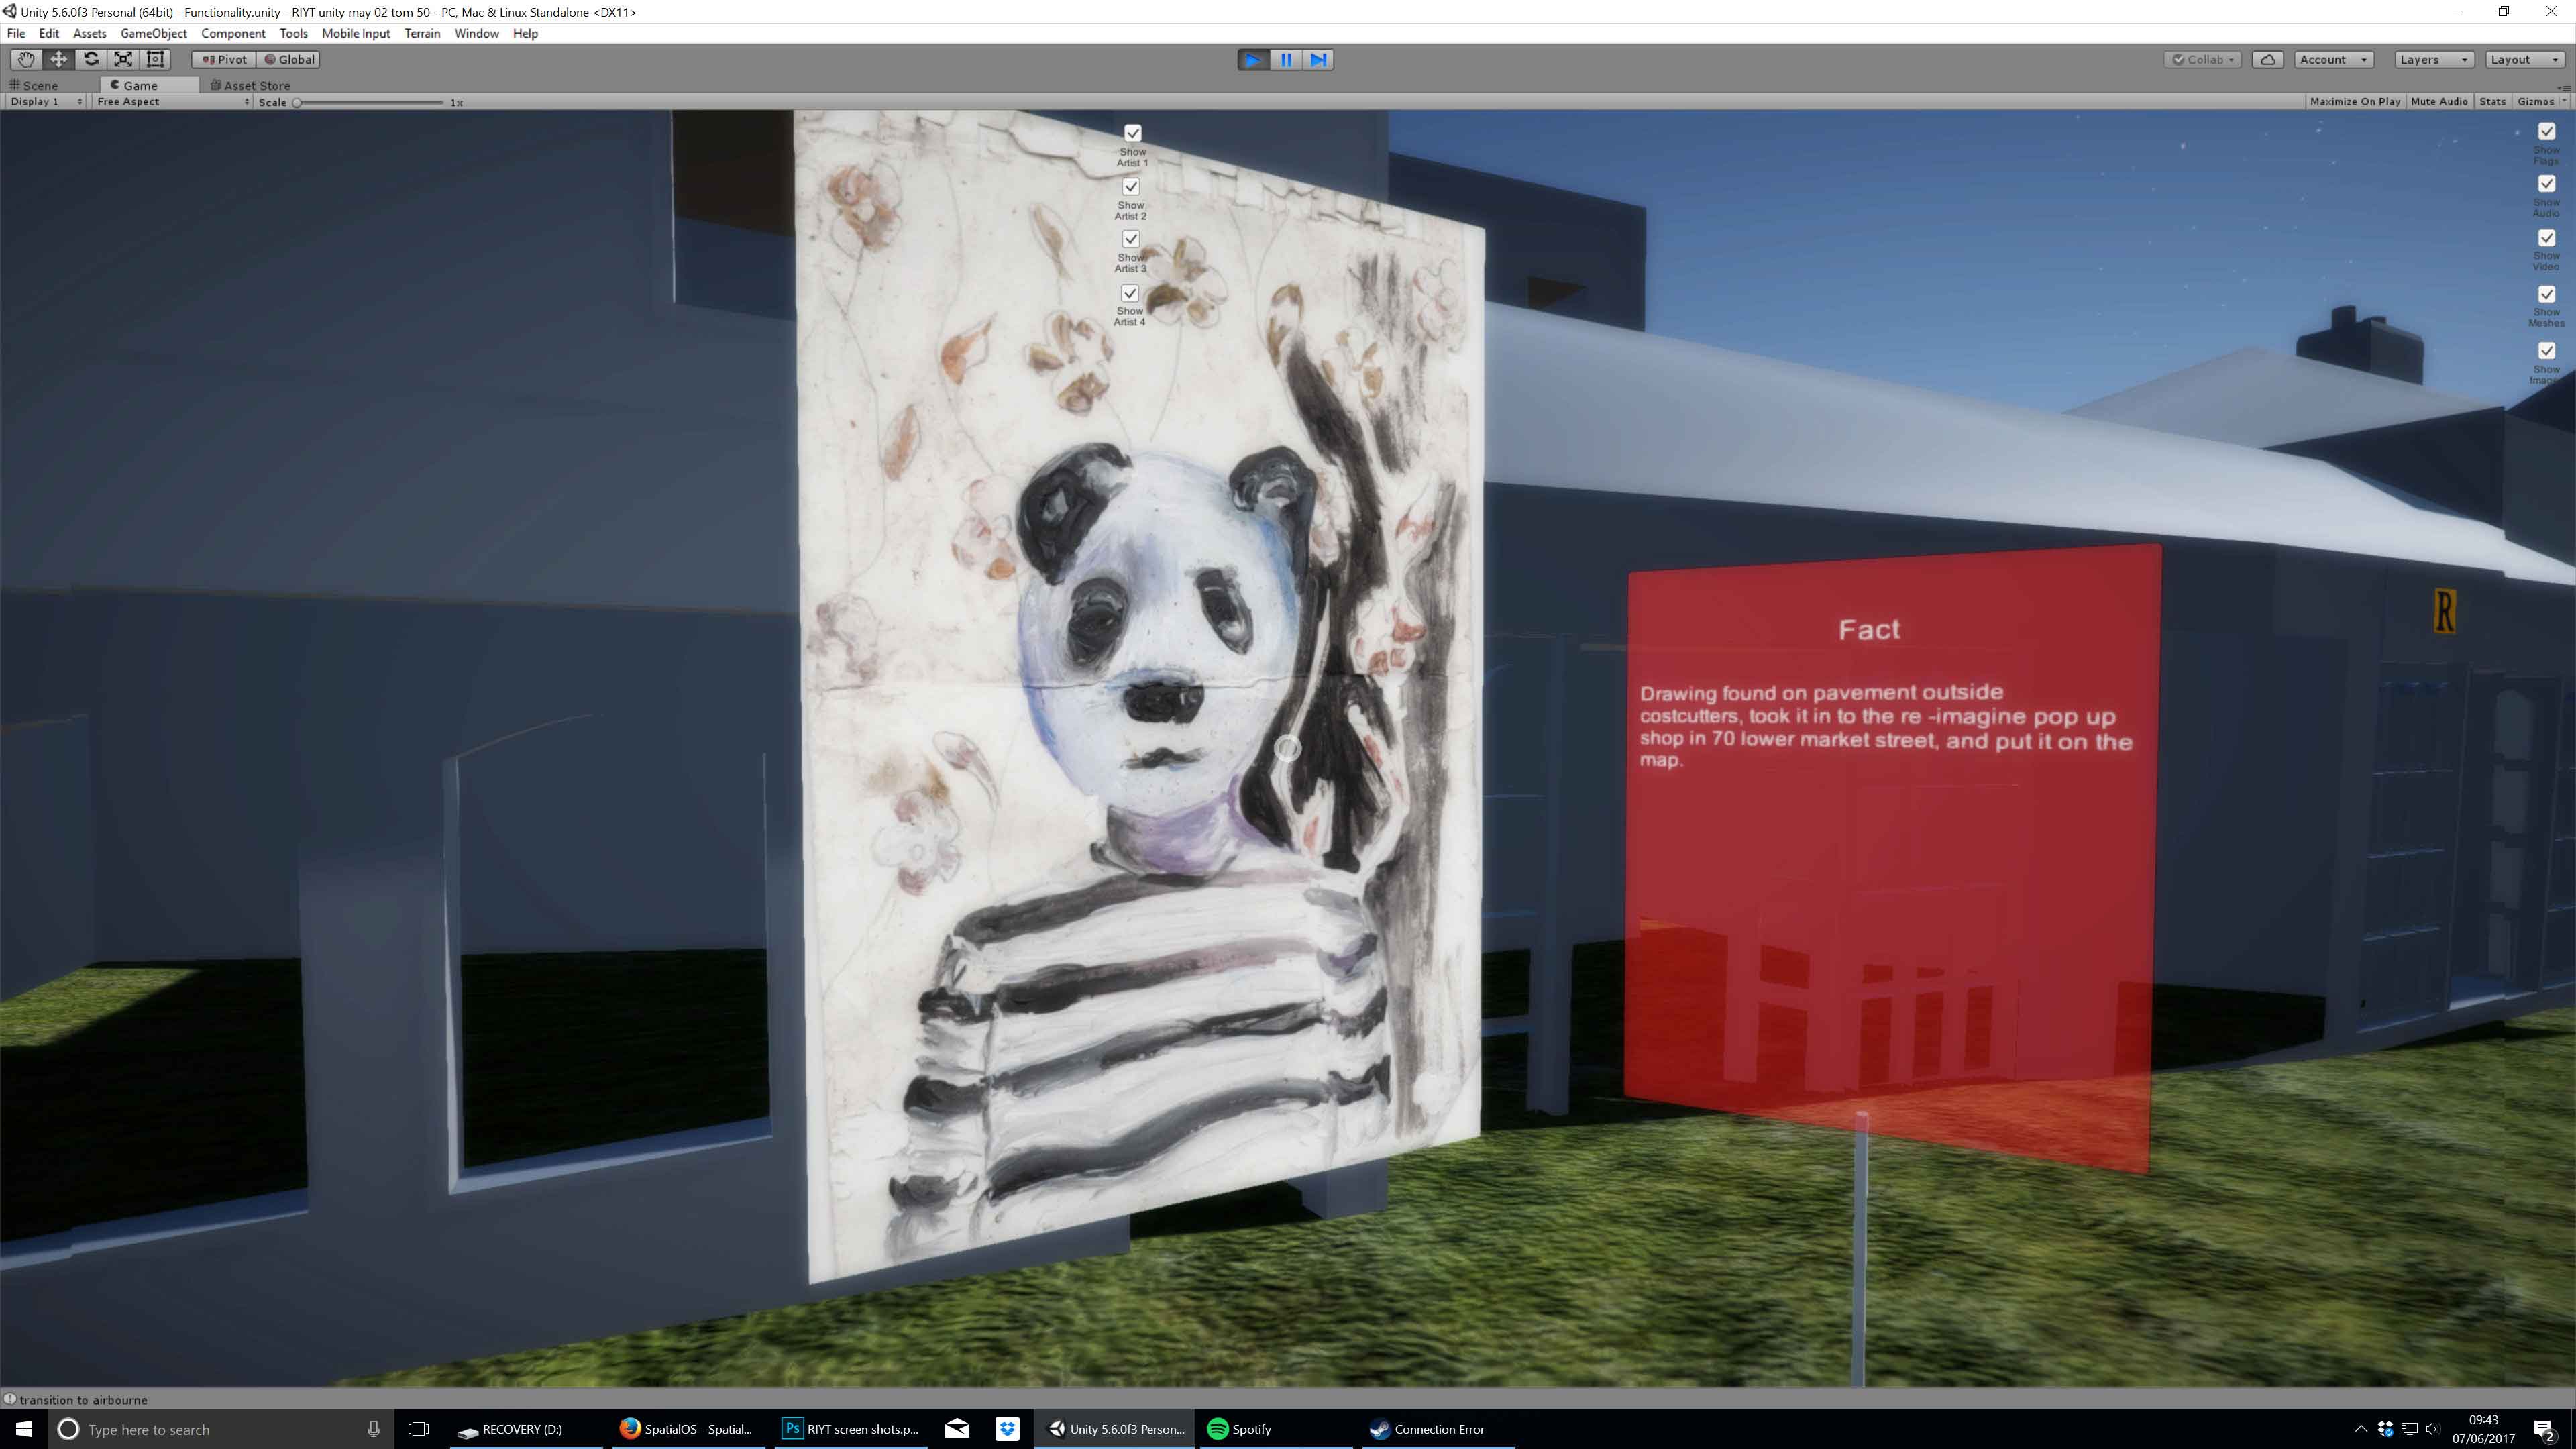Select the Rotate tool icon

(91, 59)
